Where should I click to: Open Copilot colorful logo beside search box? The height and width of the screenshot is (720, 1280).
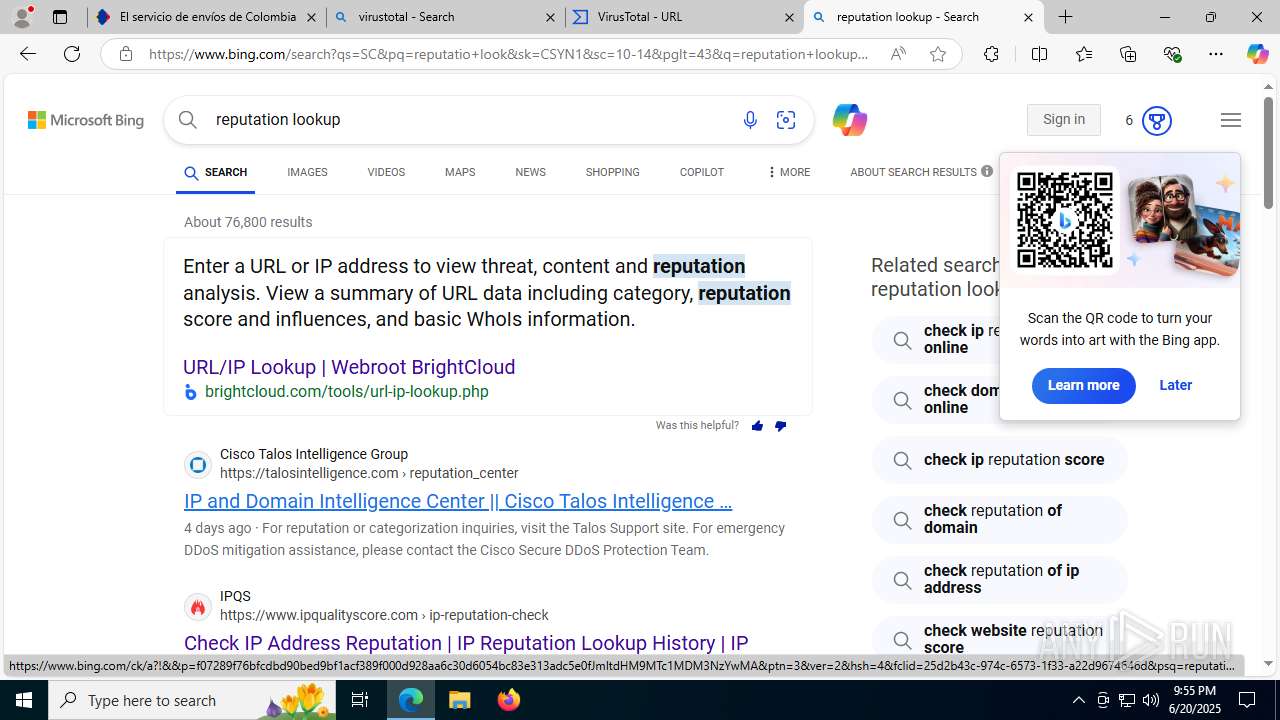coord(849,120)
